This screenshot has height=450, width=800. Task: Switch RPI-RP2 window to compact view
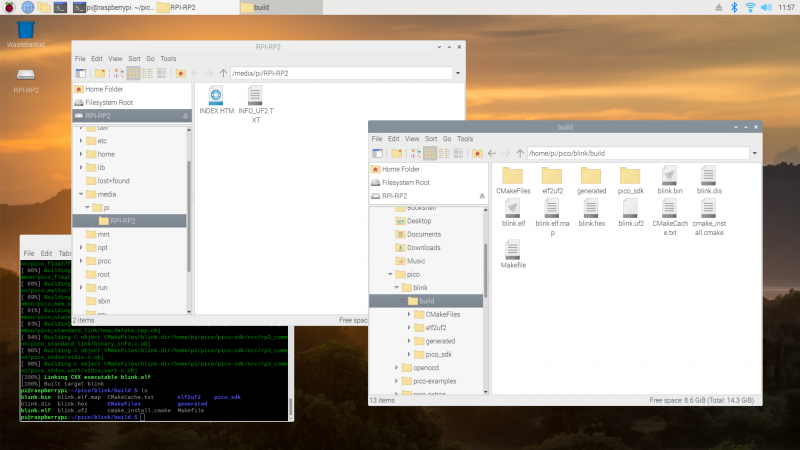click(x=147, y=73)
